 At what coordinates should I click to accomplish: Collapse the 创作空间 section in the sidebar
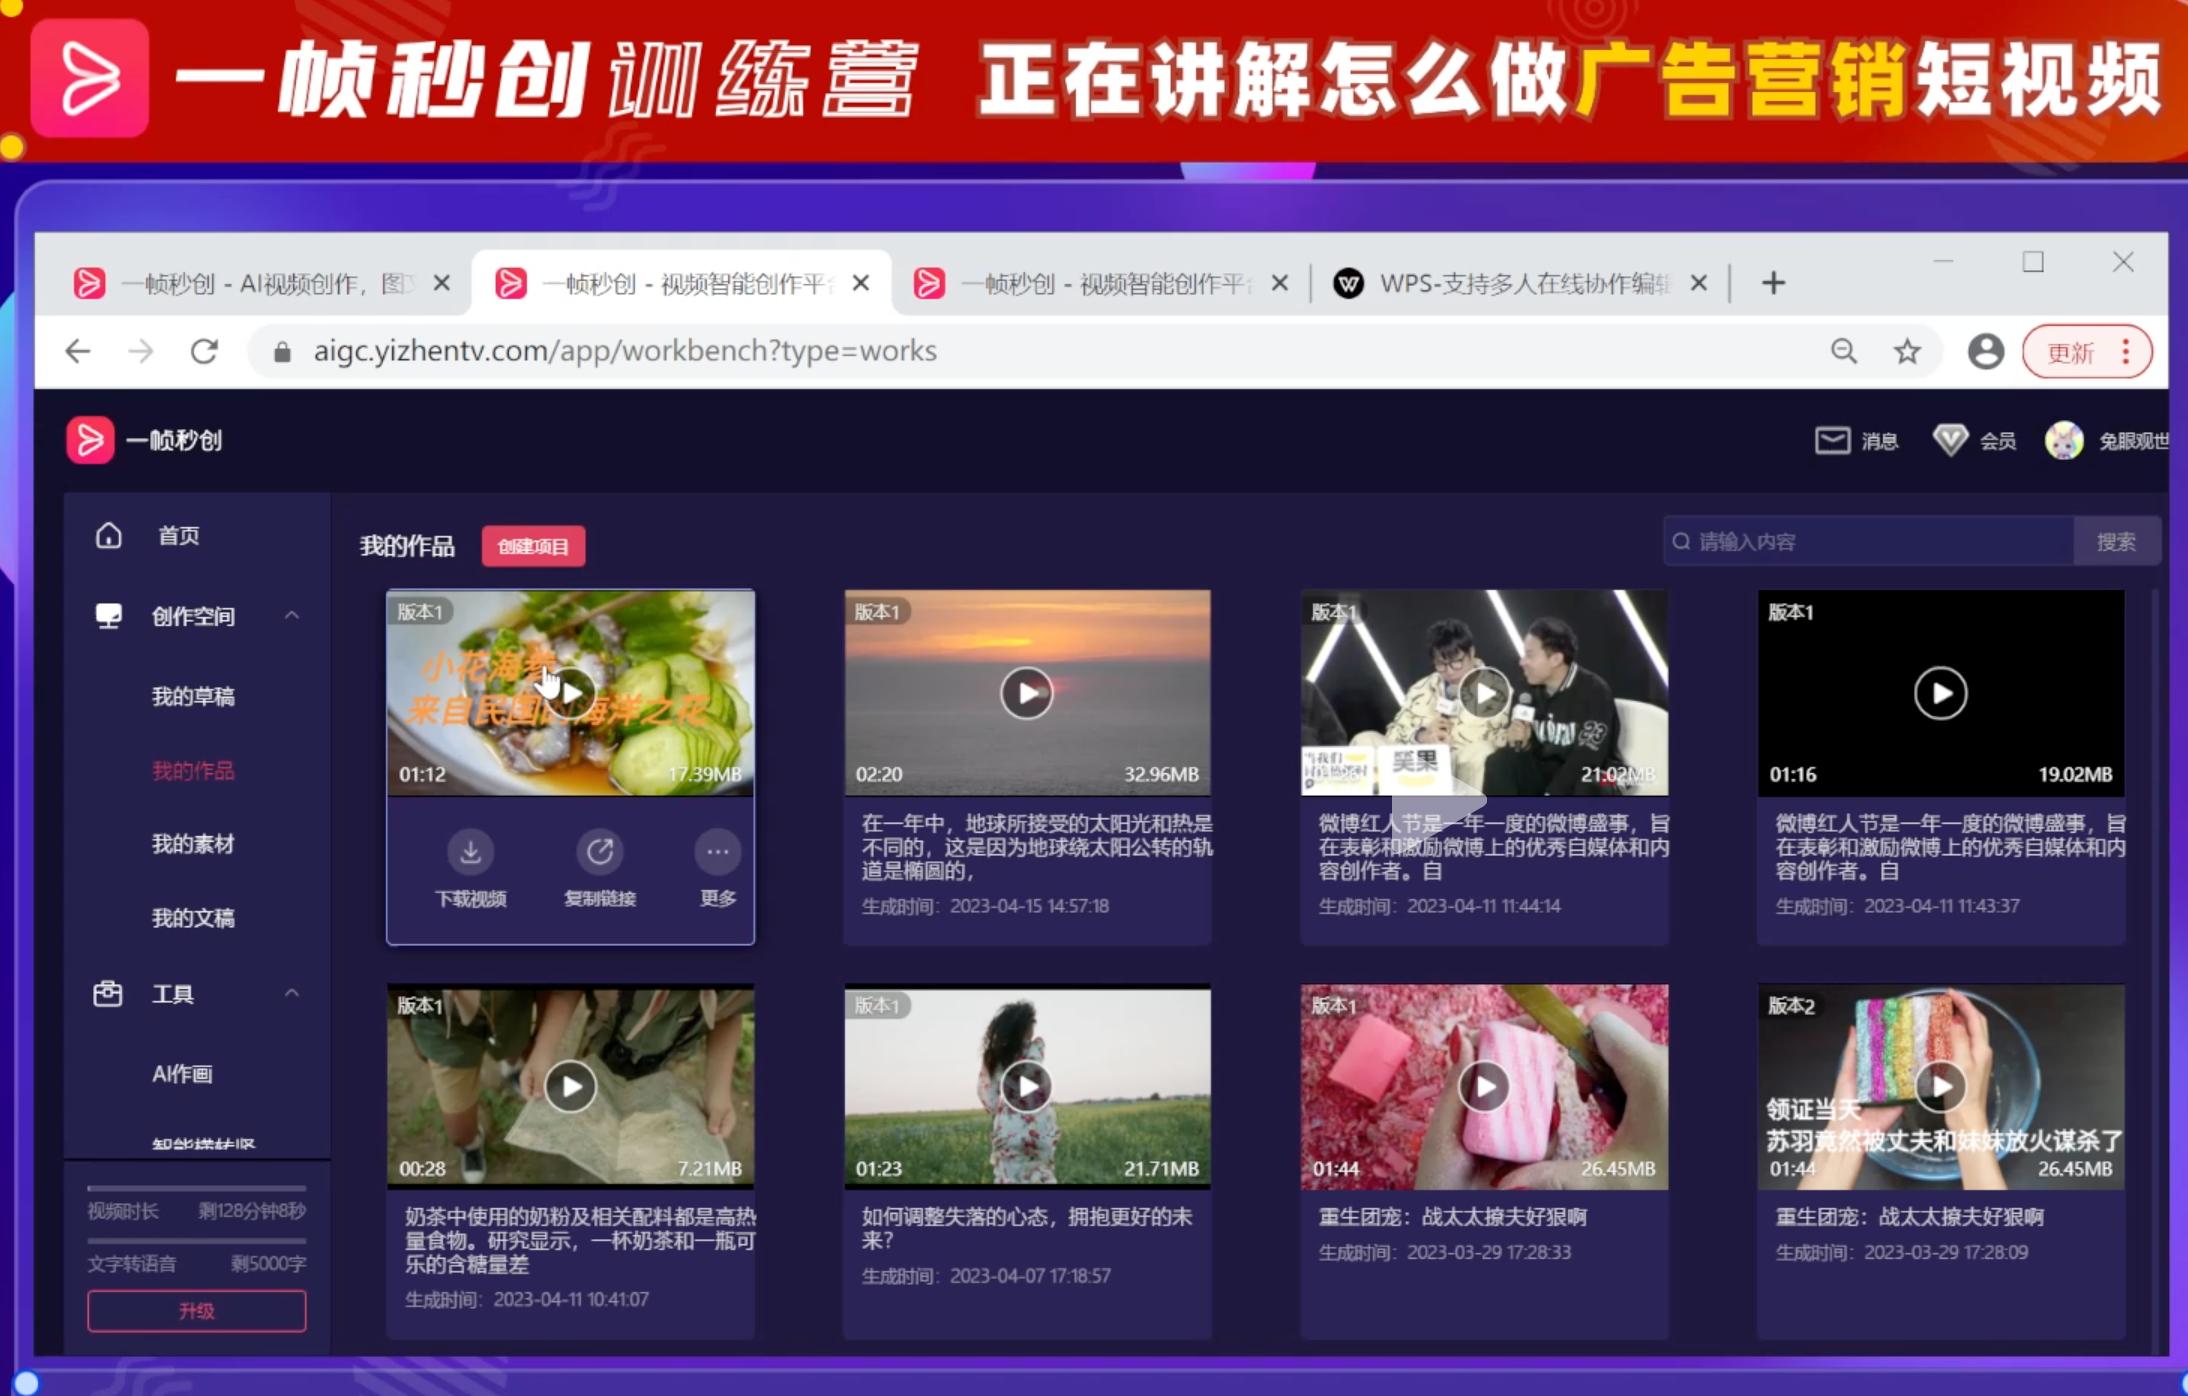293,615
